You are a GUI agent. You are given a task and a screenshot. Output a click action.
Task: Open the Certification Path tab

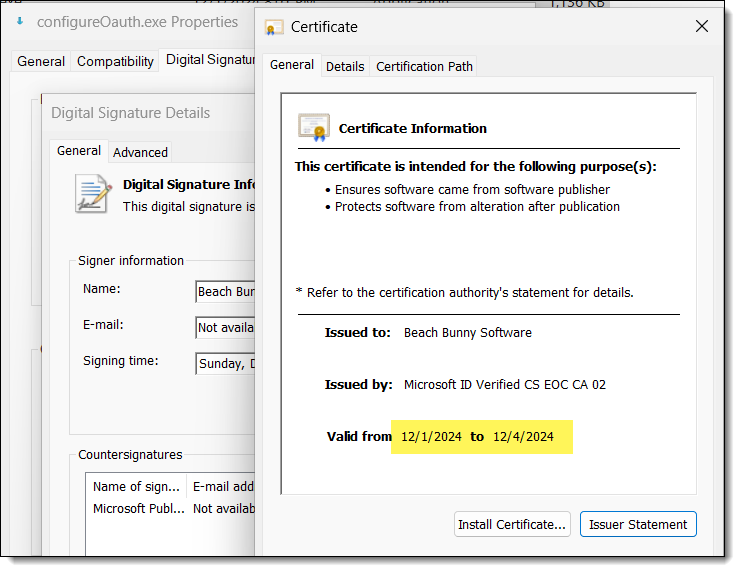[x=423, y=66]
